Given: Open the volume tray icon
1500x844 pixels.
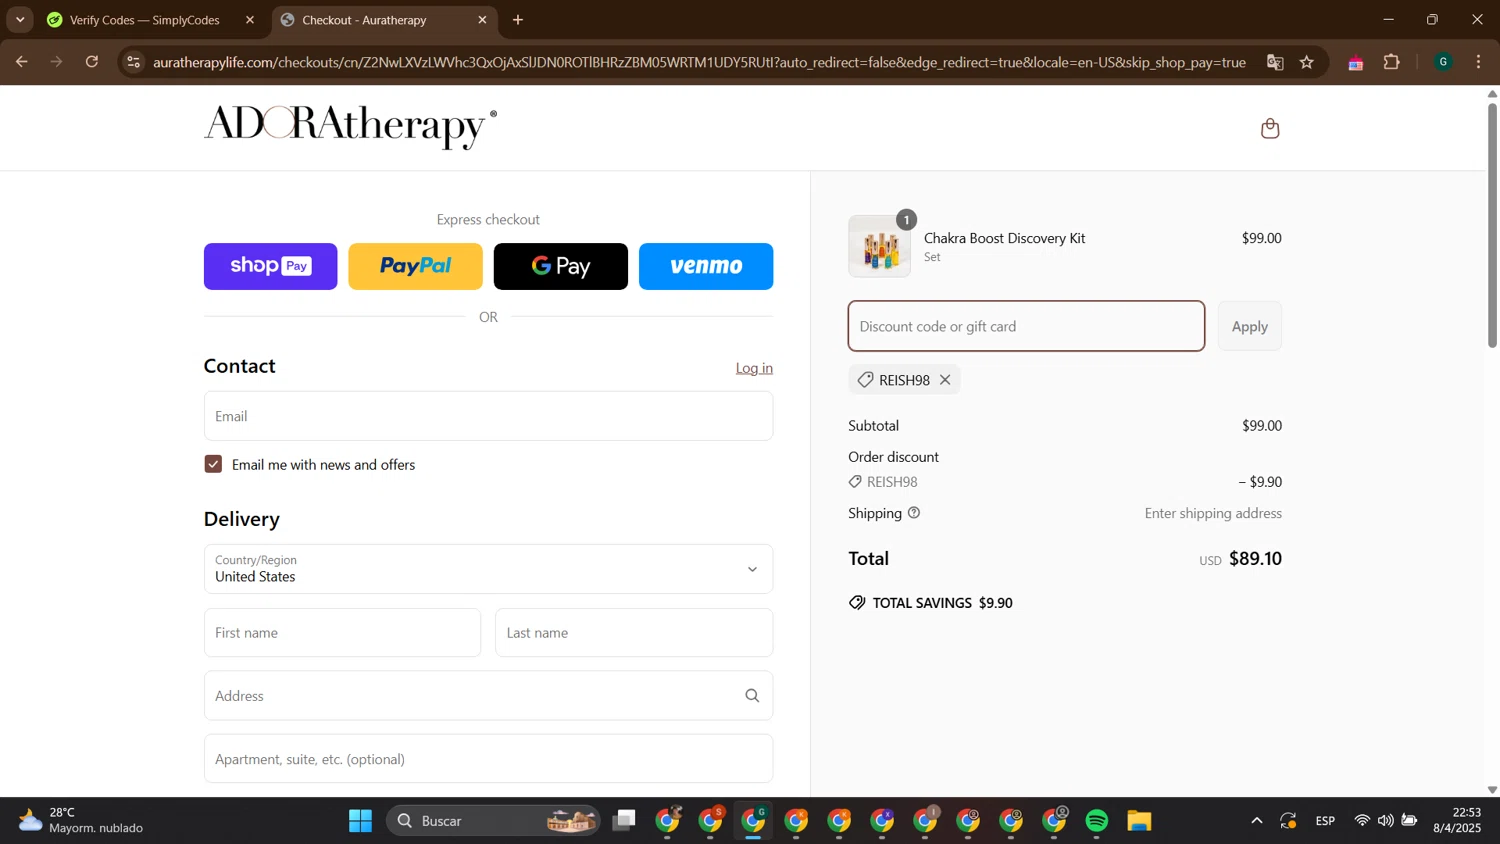Looking at the screenshot, I should [x=1385, y=821].
